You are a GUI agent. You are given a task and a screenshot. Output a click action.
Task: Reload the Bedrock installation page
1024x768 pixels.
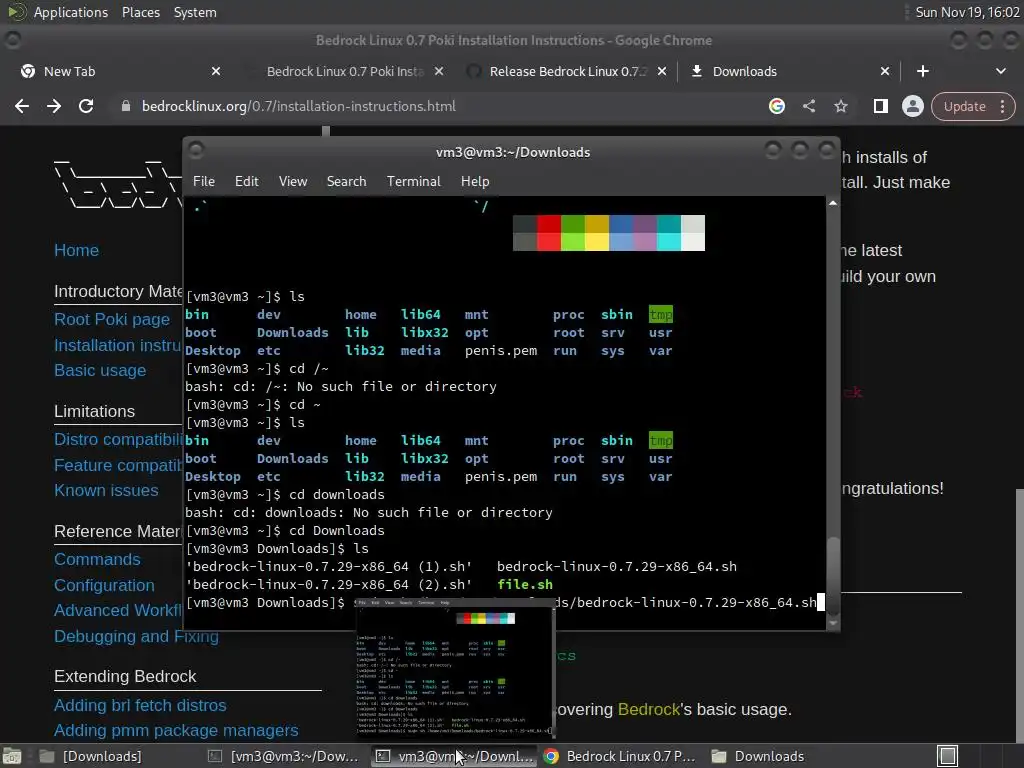[x=86, y=106]
